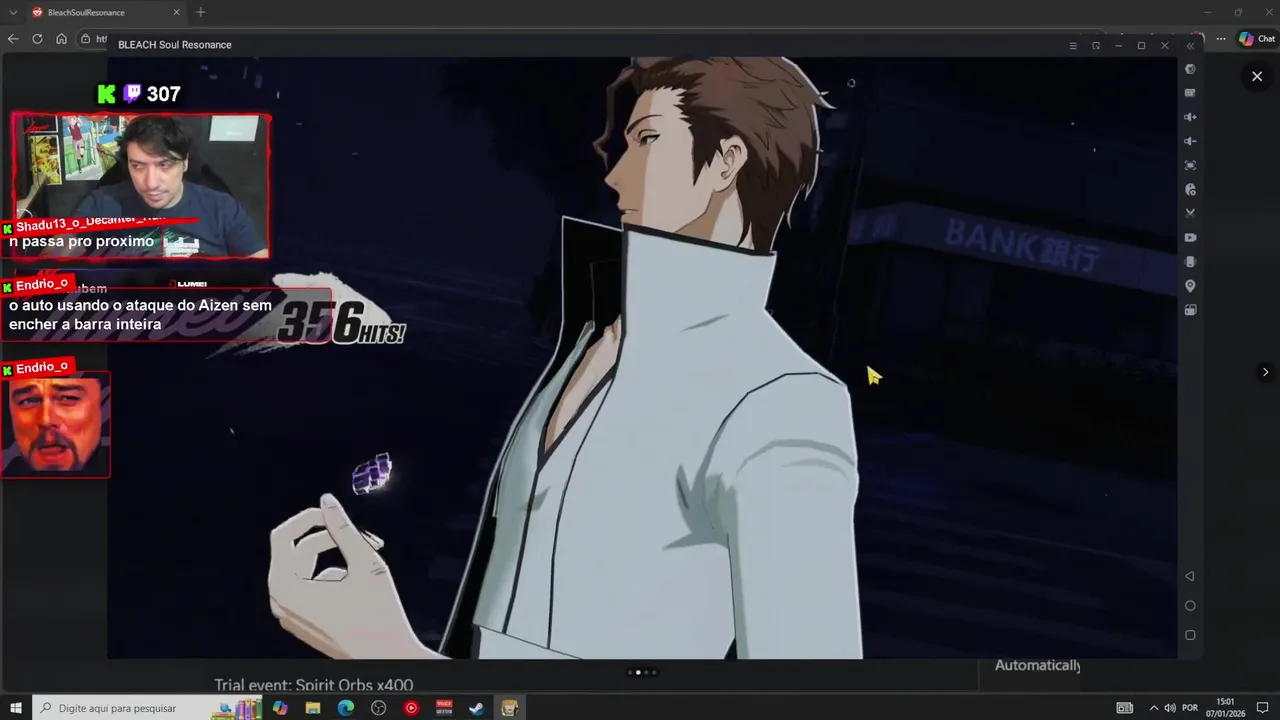The image size is (1280, 720).
Task: Click the touch keyboard tray icon
Action: [1124, 708]
